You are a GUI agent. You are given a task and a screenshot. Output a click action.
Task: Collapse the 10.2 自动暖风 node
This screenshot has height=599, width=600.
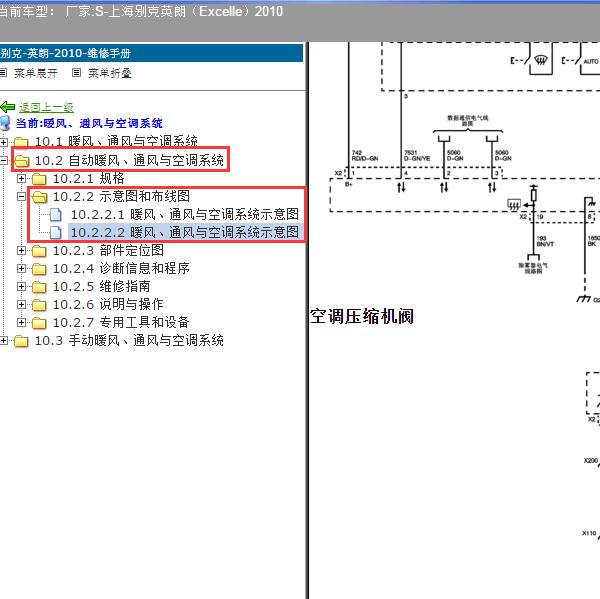(3, 160)
